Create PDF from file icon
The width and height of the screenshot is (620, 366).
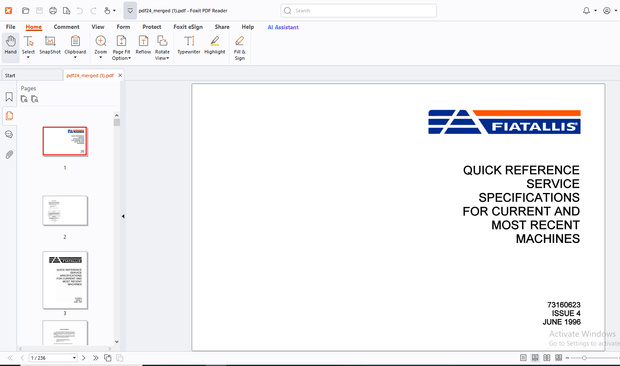(66, 11)
